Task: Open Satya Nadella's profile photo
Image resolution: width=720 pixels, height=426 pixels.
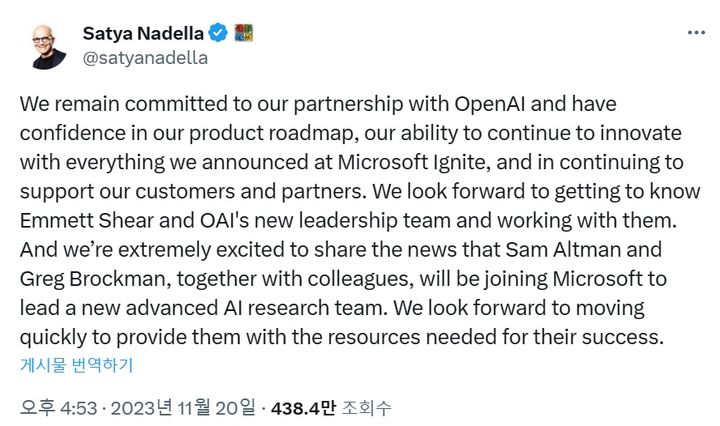Action: click(48, 45)
